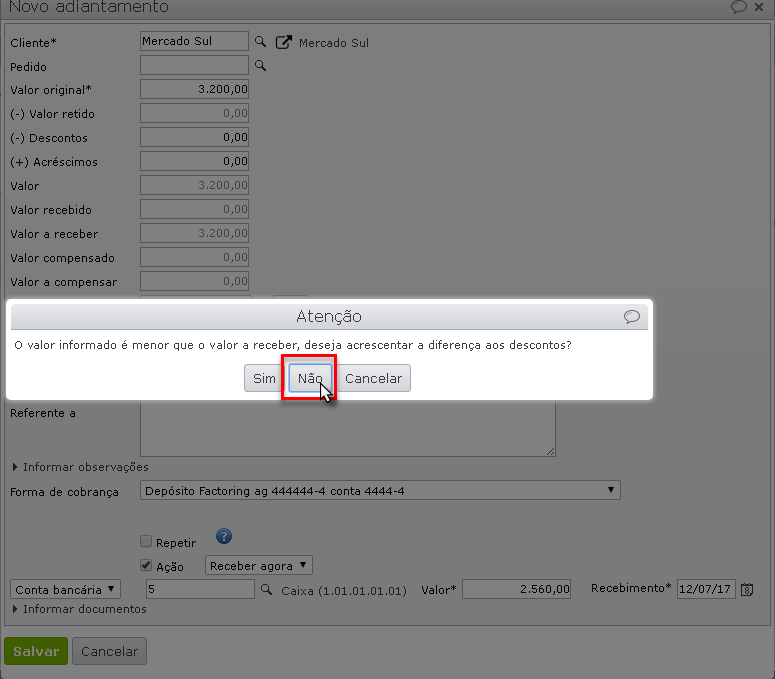
Task: Click the empty Pedido input field
Action: tap(194, 65)
